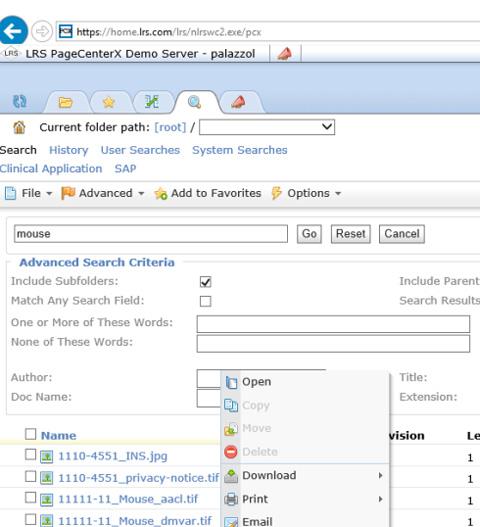Check the box for 11111-11_Mouse_dmvar.tif

click(x=31, y=519)
